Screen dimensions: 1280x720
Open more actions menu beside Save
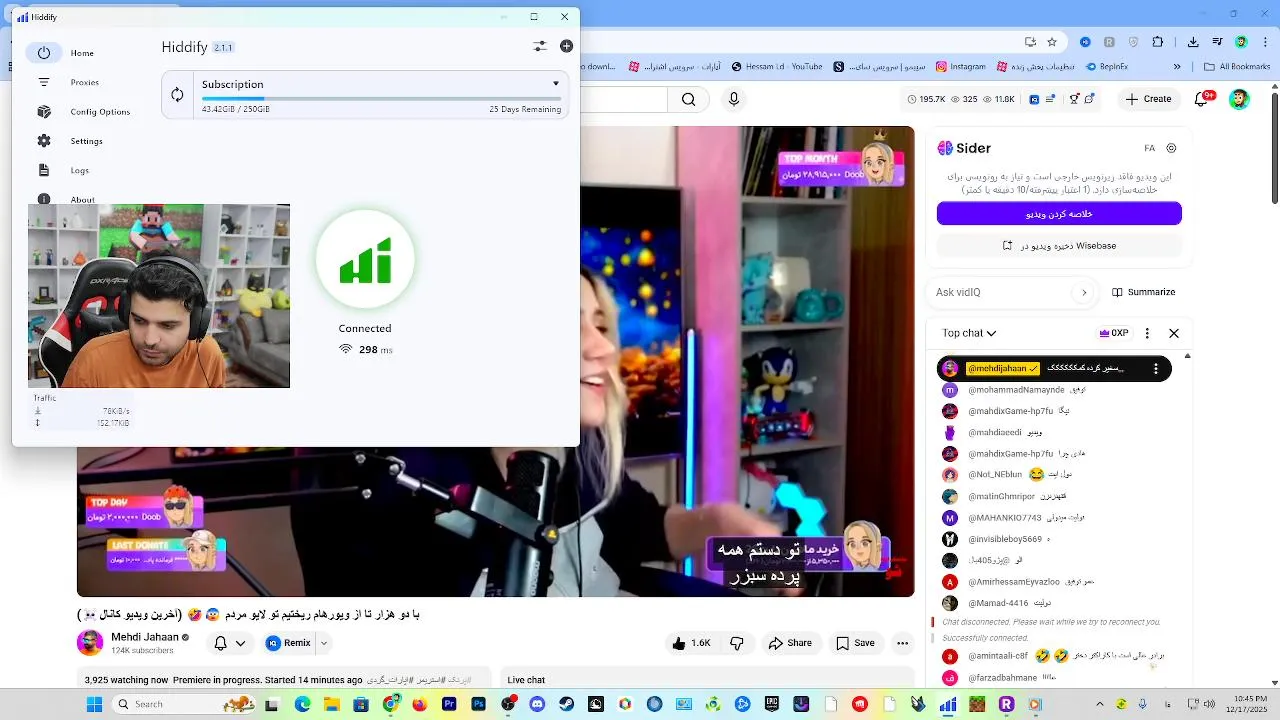[903, 643]
